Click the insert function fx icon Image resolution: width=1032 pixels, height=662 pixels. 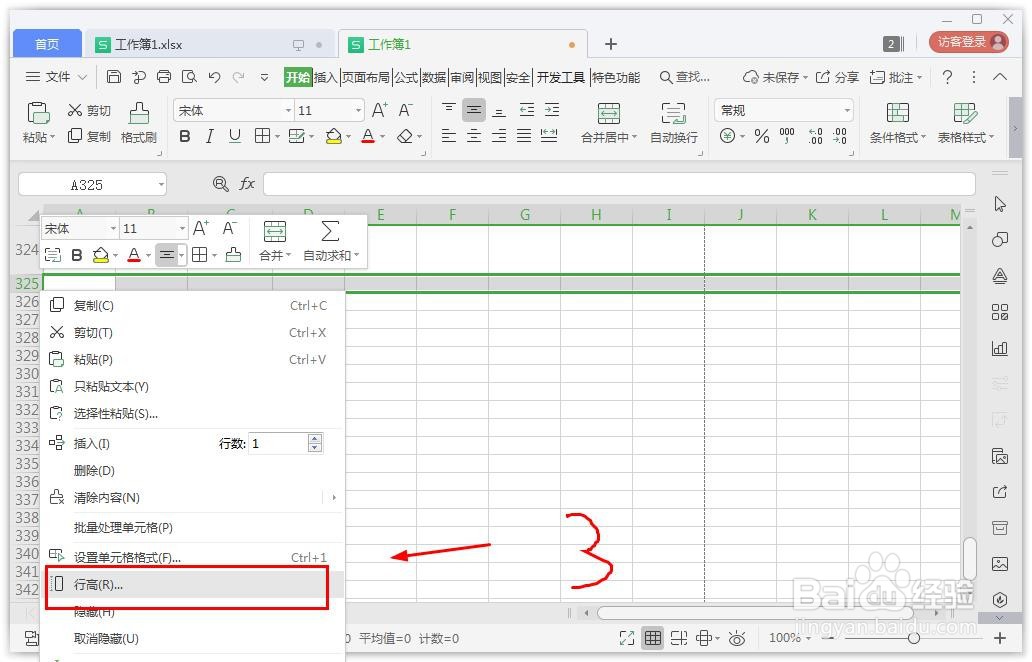[x=247, y=184]
